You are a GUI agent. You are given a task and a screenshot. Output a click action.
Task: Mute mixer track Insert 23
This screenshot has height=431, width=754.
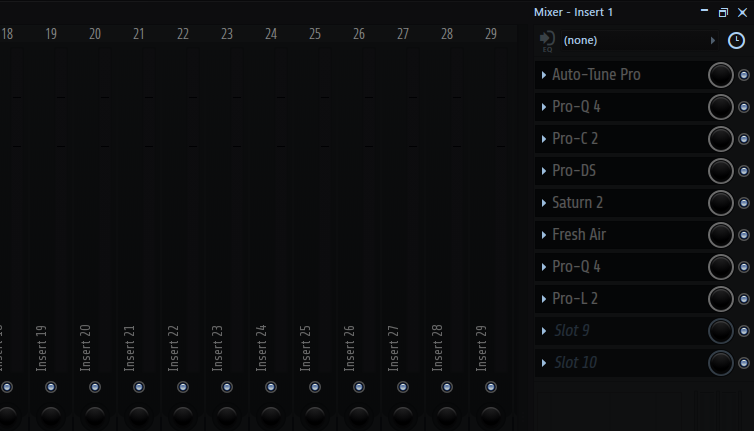(227, 387)
